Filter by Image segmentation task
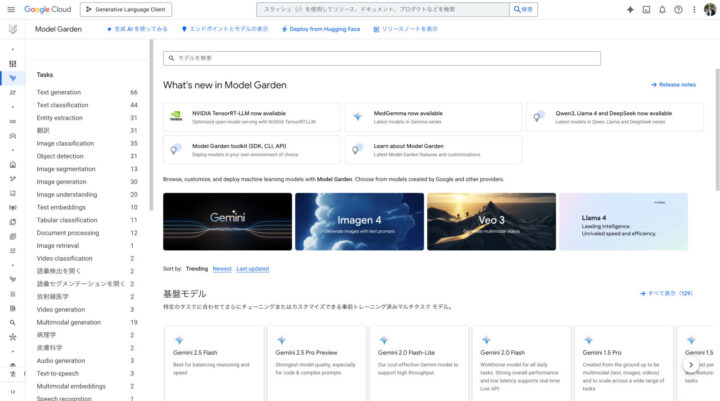 click(x=87, y=169)
